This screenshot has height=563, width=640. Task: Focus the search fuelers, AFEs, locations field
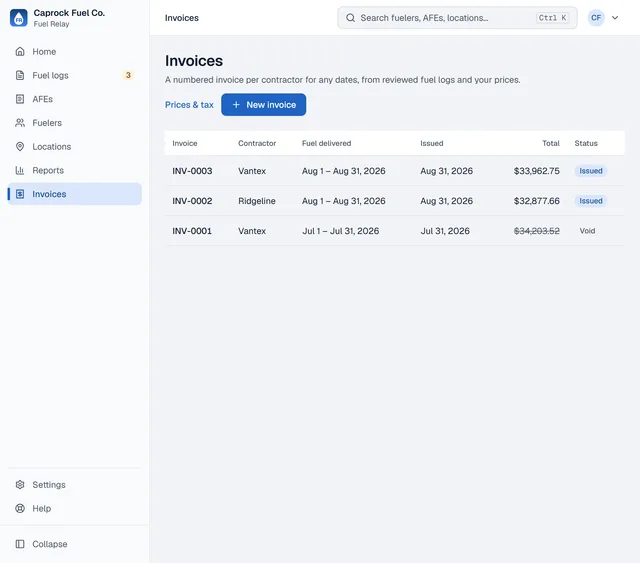(x=457, y=18)
